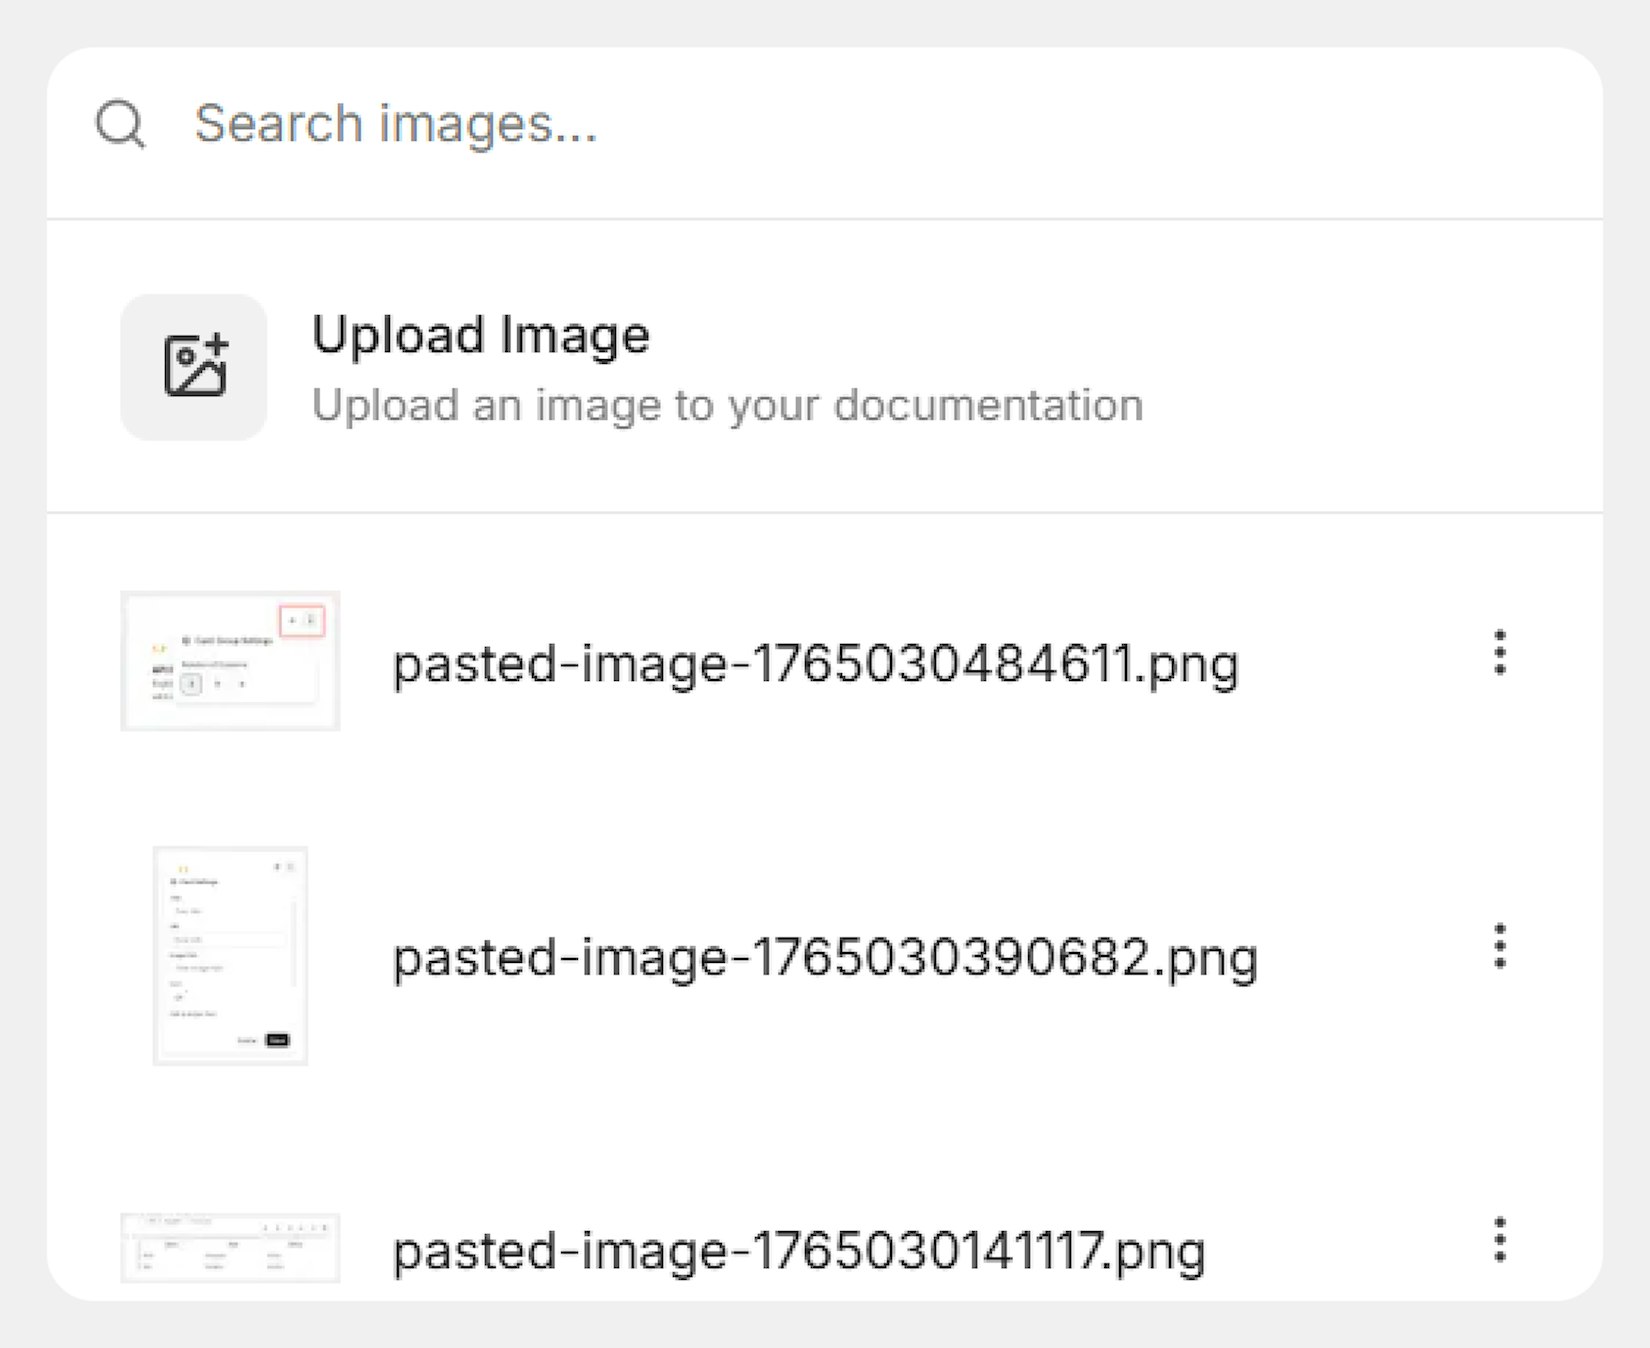Click red-outlined box inside the first thumbnail

point(302,621)
